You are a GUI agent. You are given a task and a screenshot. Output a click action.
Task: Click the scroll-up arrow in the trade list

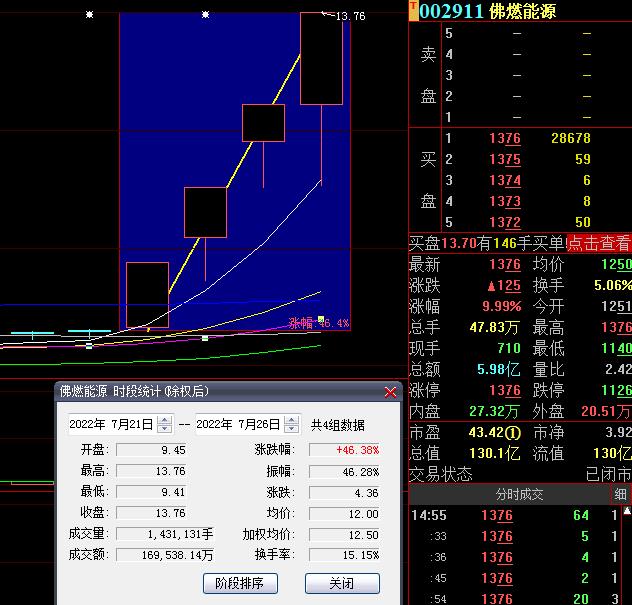(x=625, y=515)
